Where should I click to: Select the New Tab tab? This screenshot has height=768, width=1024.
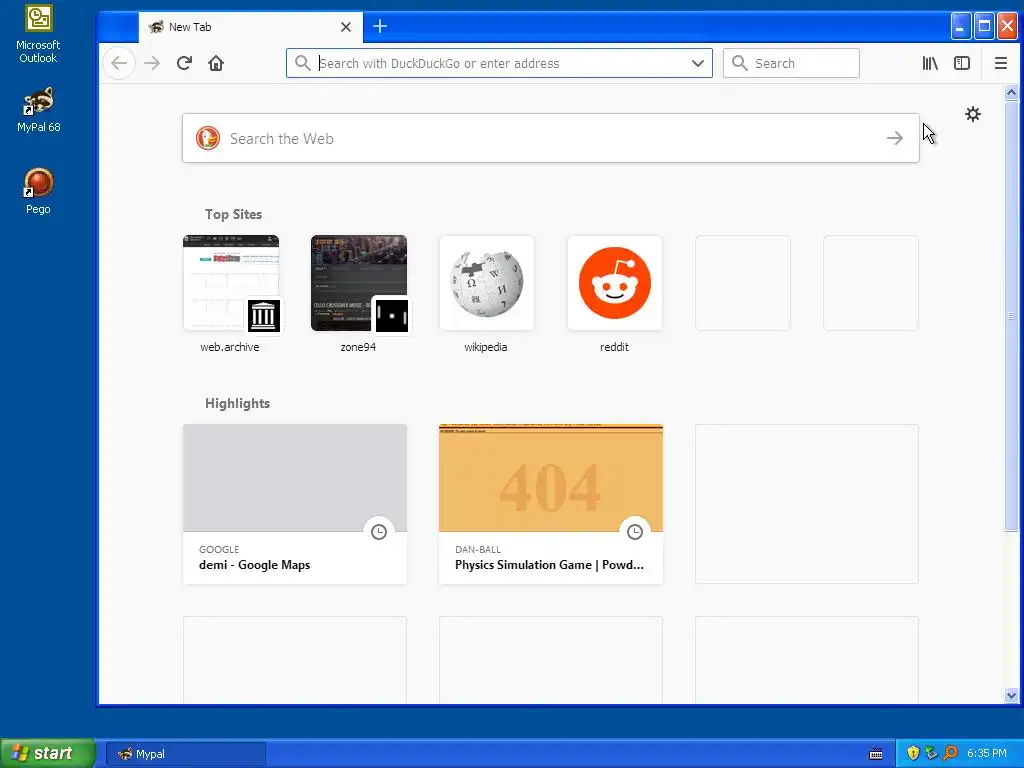251,27
